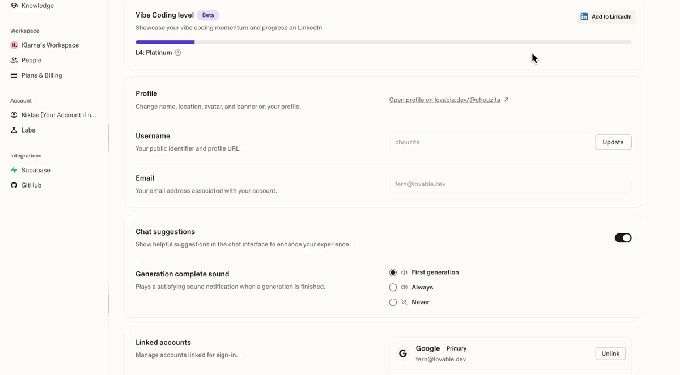The image size is (680, 375).
Task: Click the Add to LinkedIn button
Action: click(x=606, y=16)
